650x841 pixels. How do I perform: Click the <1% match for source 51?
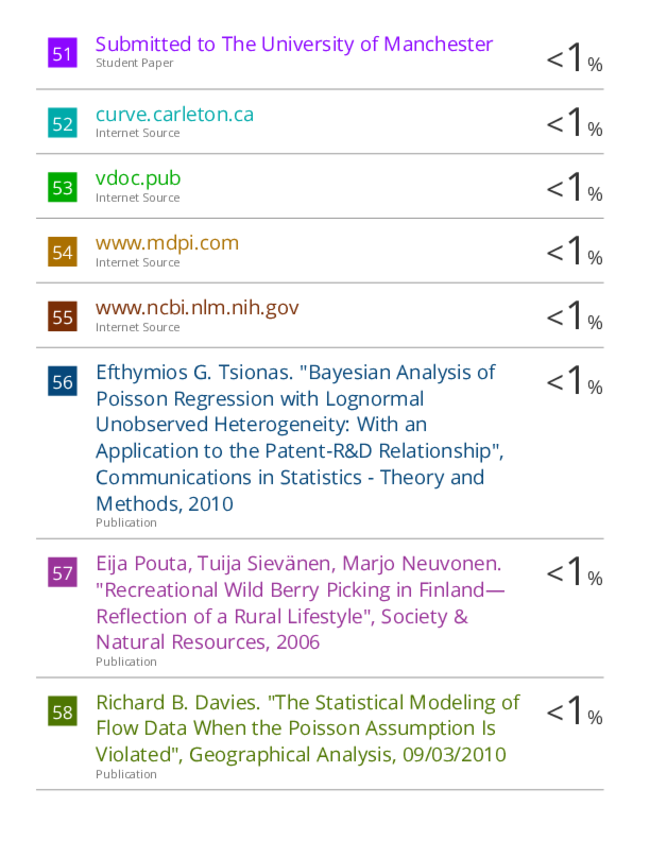coord(574,57)
